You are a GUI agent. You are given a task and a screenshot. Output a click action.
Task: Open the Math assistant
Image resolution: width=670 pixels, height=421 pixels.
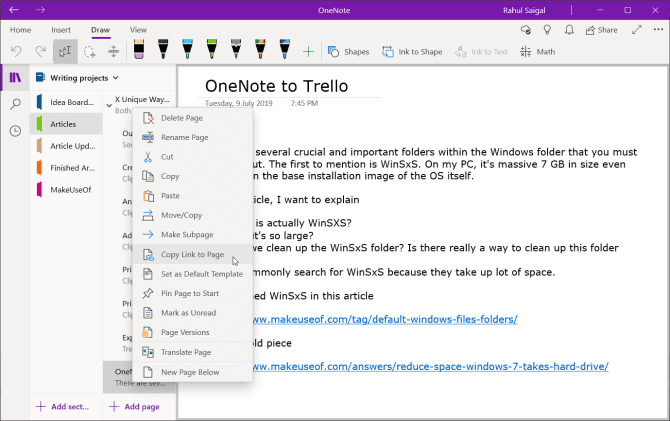[x=538, y=52]
